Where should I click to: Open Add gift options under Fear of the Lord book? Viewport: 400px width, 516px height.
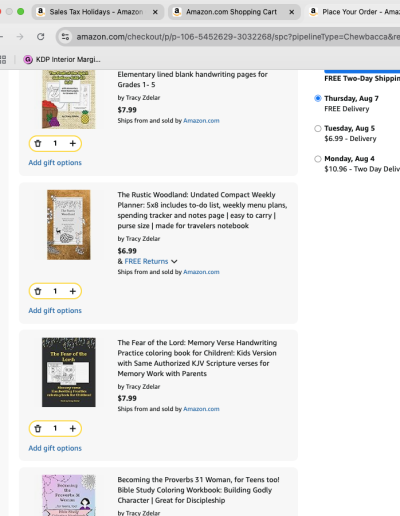55,448
